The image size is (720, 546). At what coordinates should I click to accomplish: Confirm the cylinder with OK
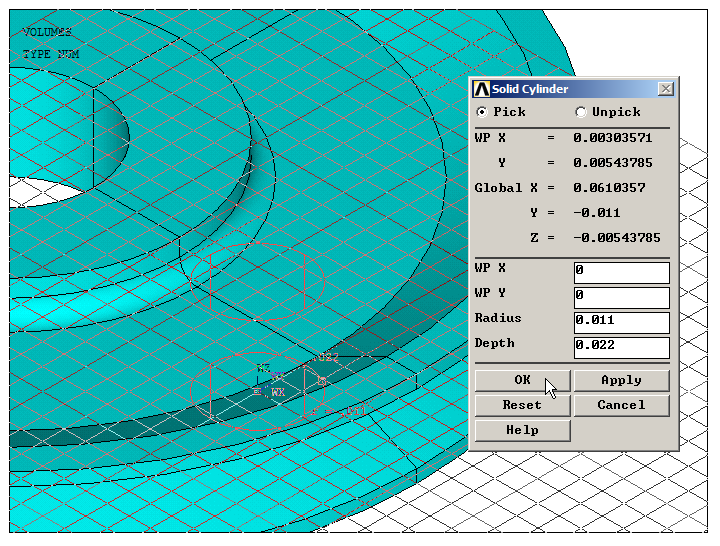(523, 381)
